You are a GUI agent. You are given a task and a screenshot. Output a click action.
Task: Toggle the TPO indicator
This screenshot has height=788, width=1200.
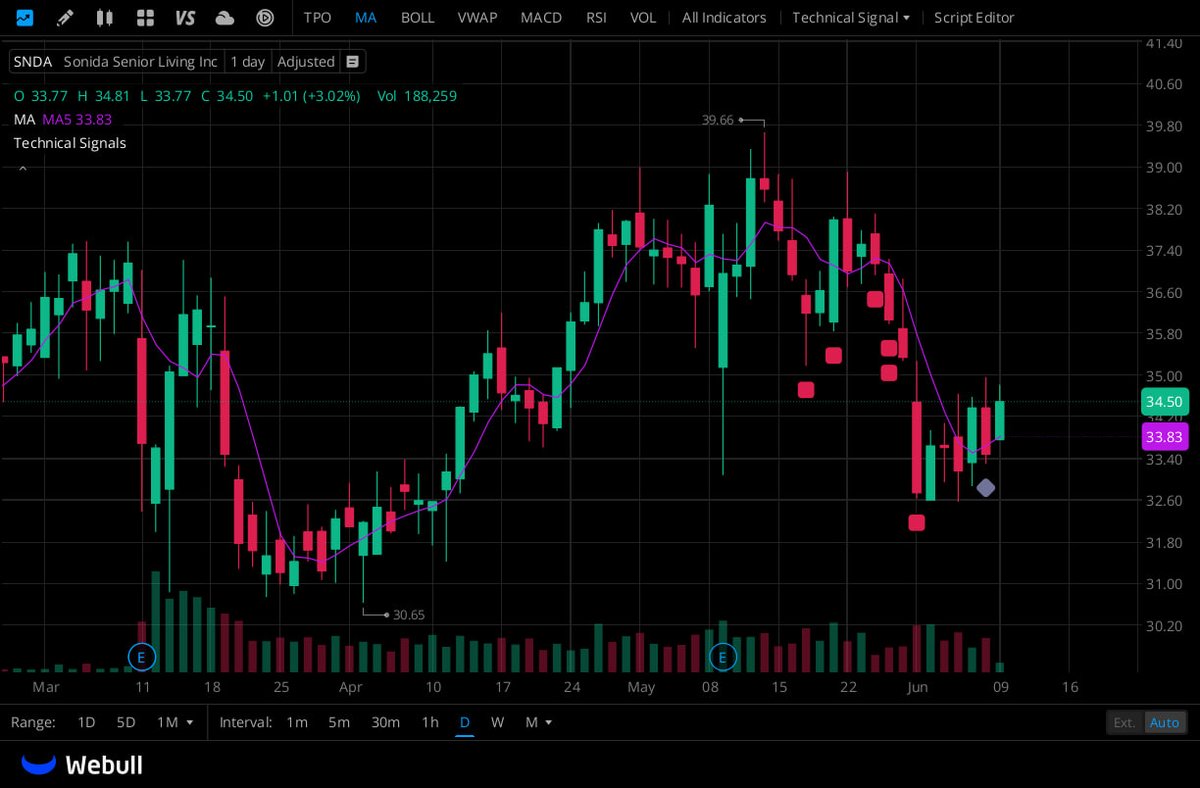point(317,17)
